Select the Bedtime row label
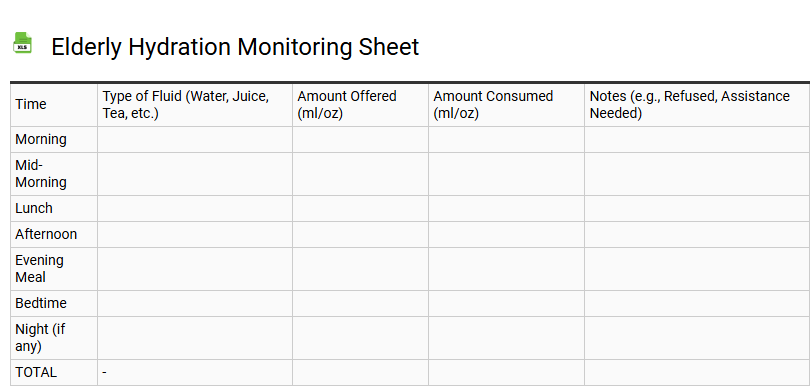This screenshot has height=386, width=810. coord(41,303)
